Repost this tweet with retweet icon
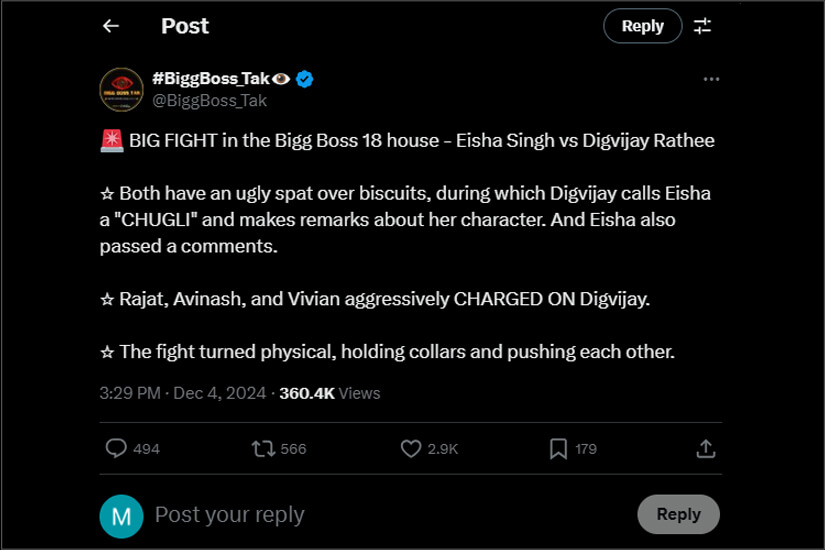The height and width of the screenshot is (550, 825). pos(263,449)
